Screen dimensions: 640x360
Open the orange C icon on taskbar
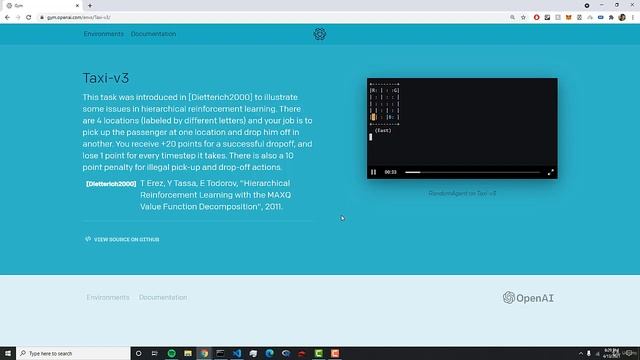click(335, 353)
